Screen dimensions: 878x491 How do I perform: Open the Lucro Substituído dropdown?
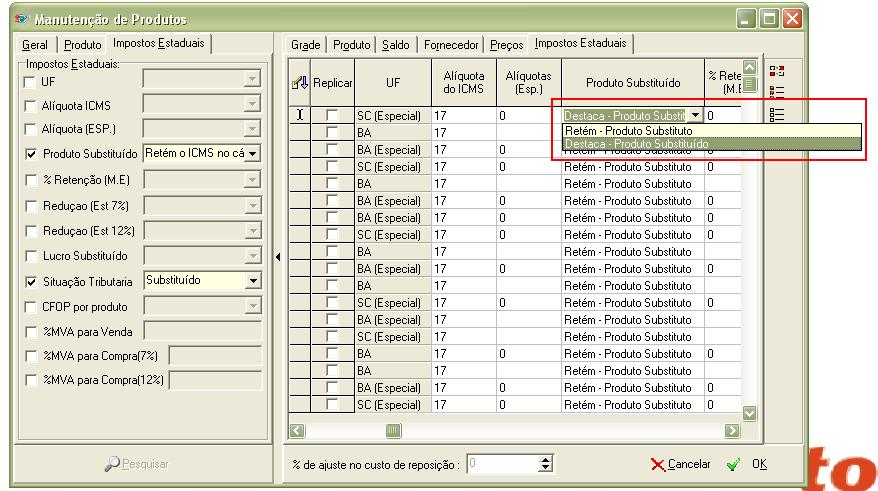(253, 256)
